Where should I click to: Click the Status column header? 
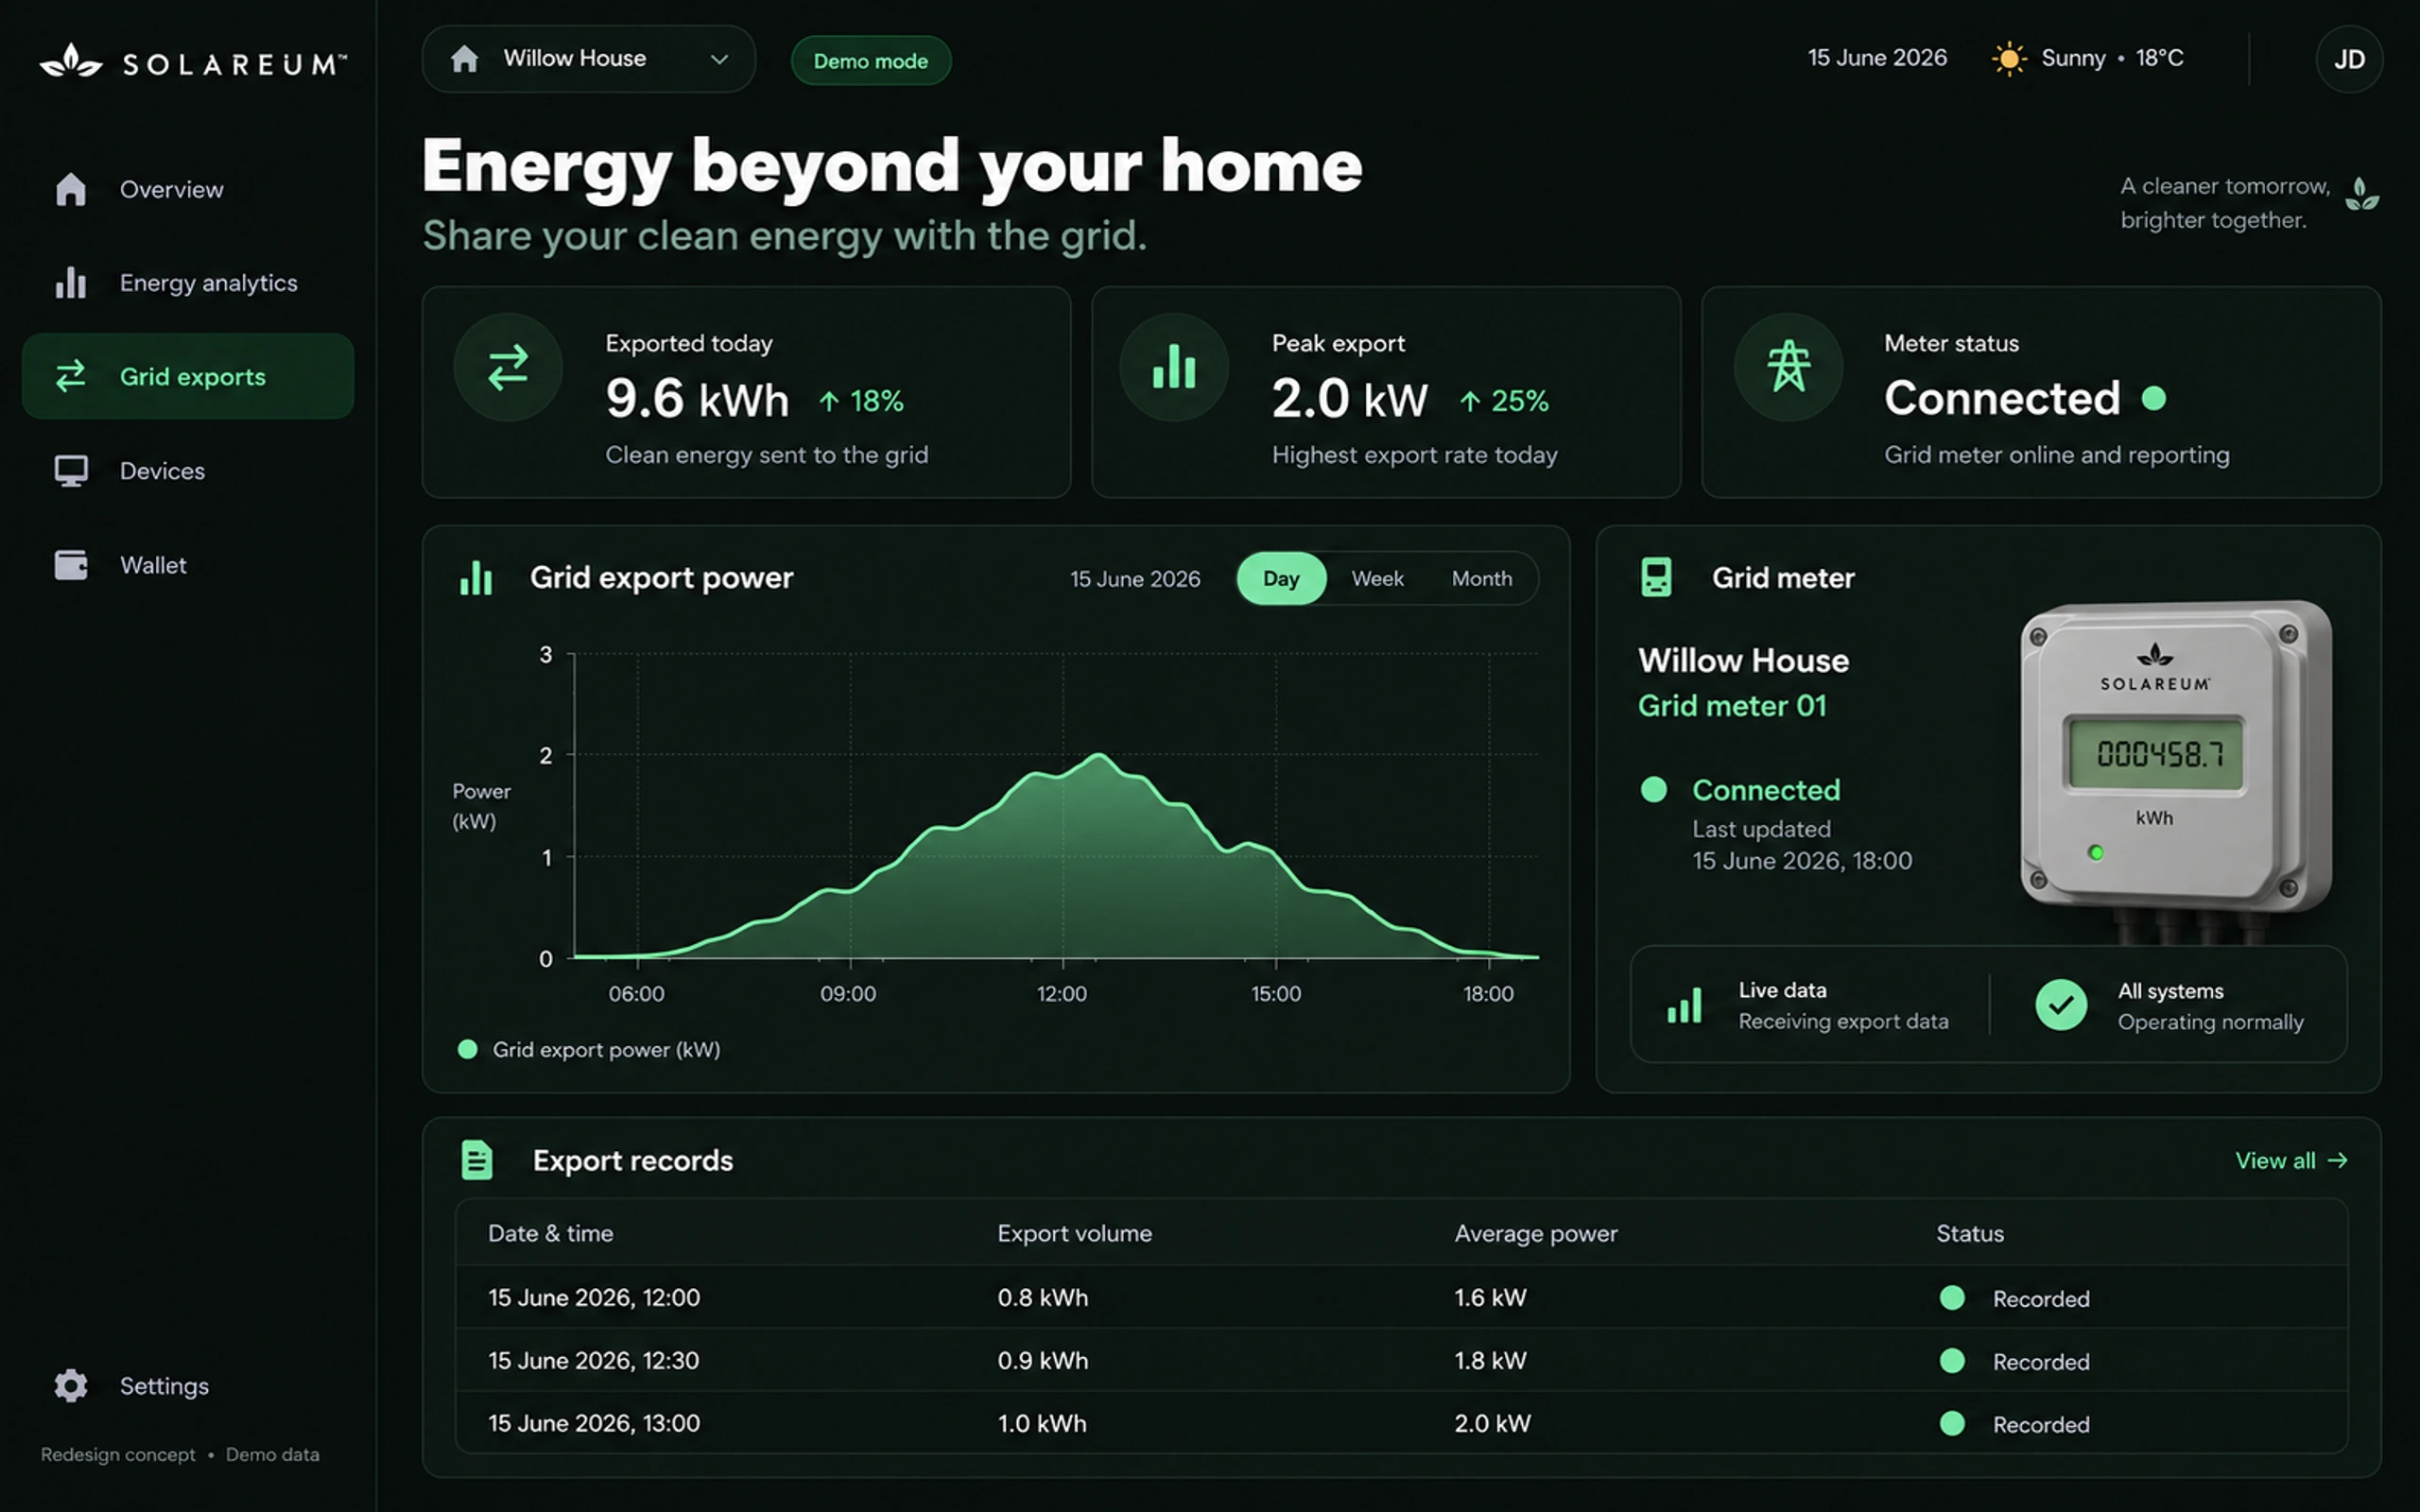(x=1970, y=1233)
